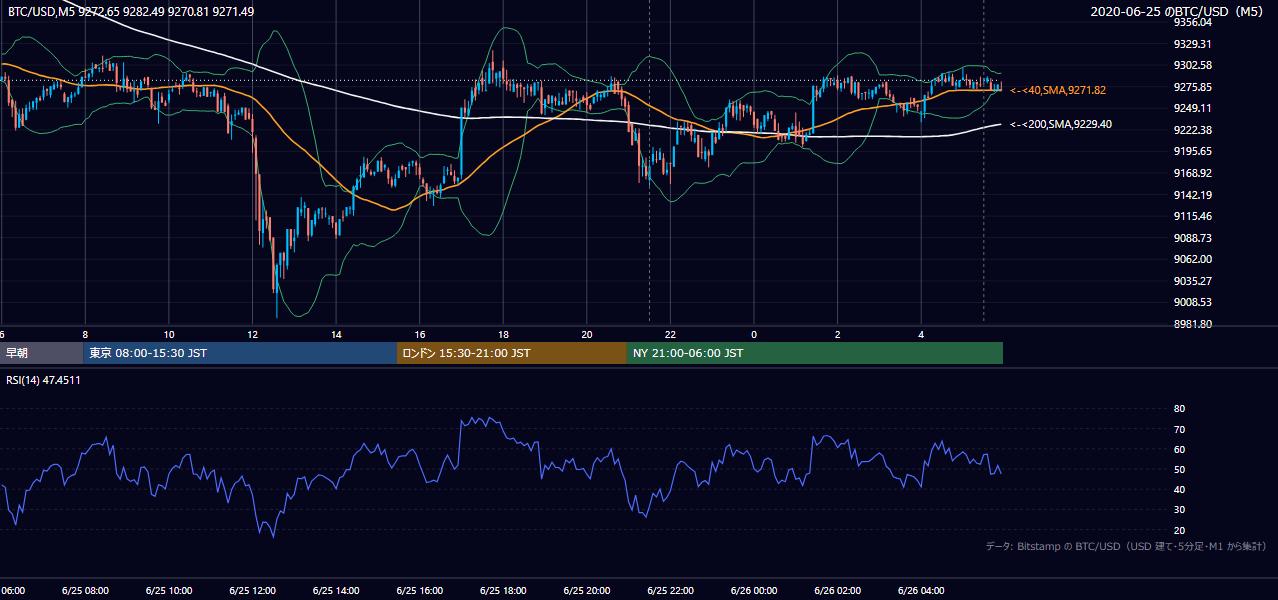This screenshot has height=600, width=1278.
Task: Click price axis label 9168.92
Action: click(1193, 173)
